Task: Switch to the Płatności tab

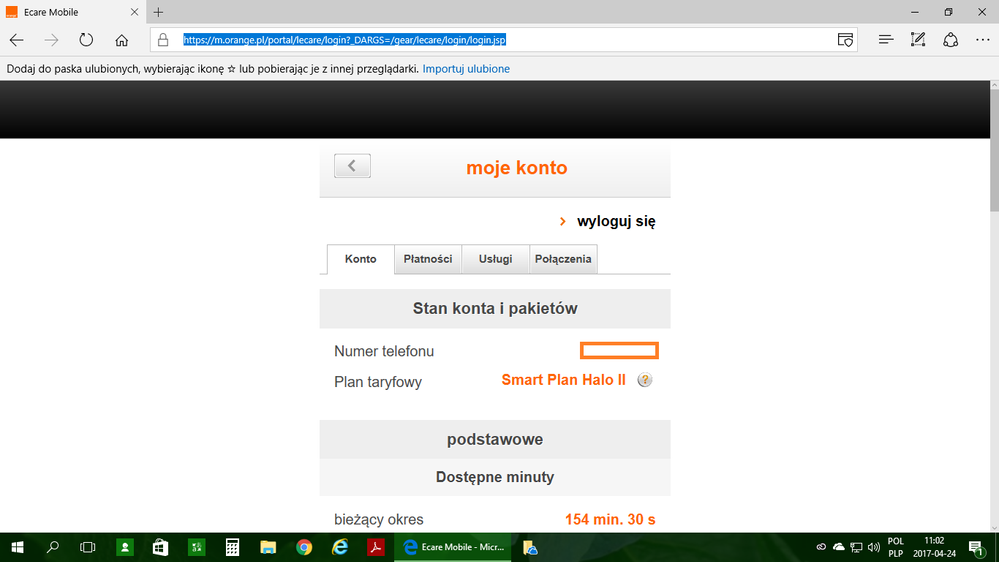Action: click(428, 259)
